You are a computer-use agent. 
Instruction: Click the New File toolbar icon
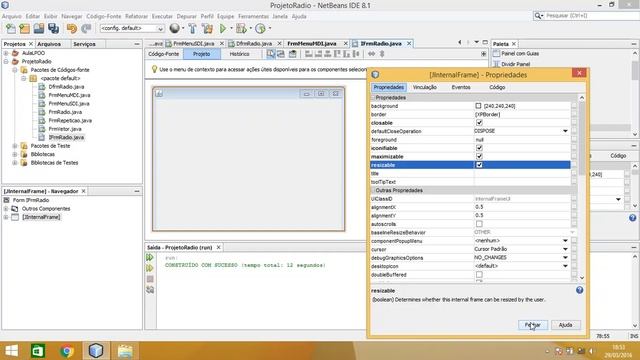[11, 28]
